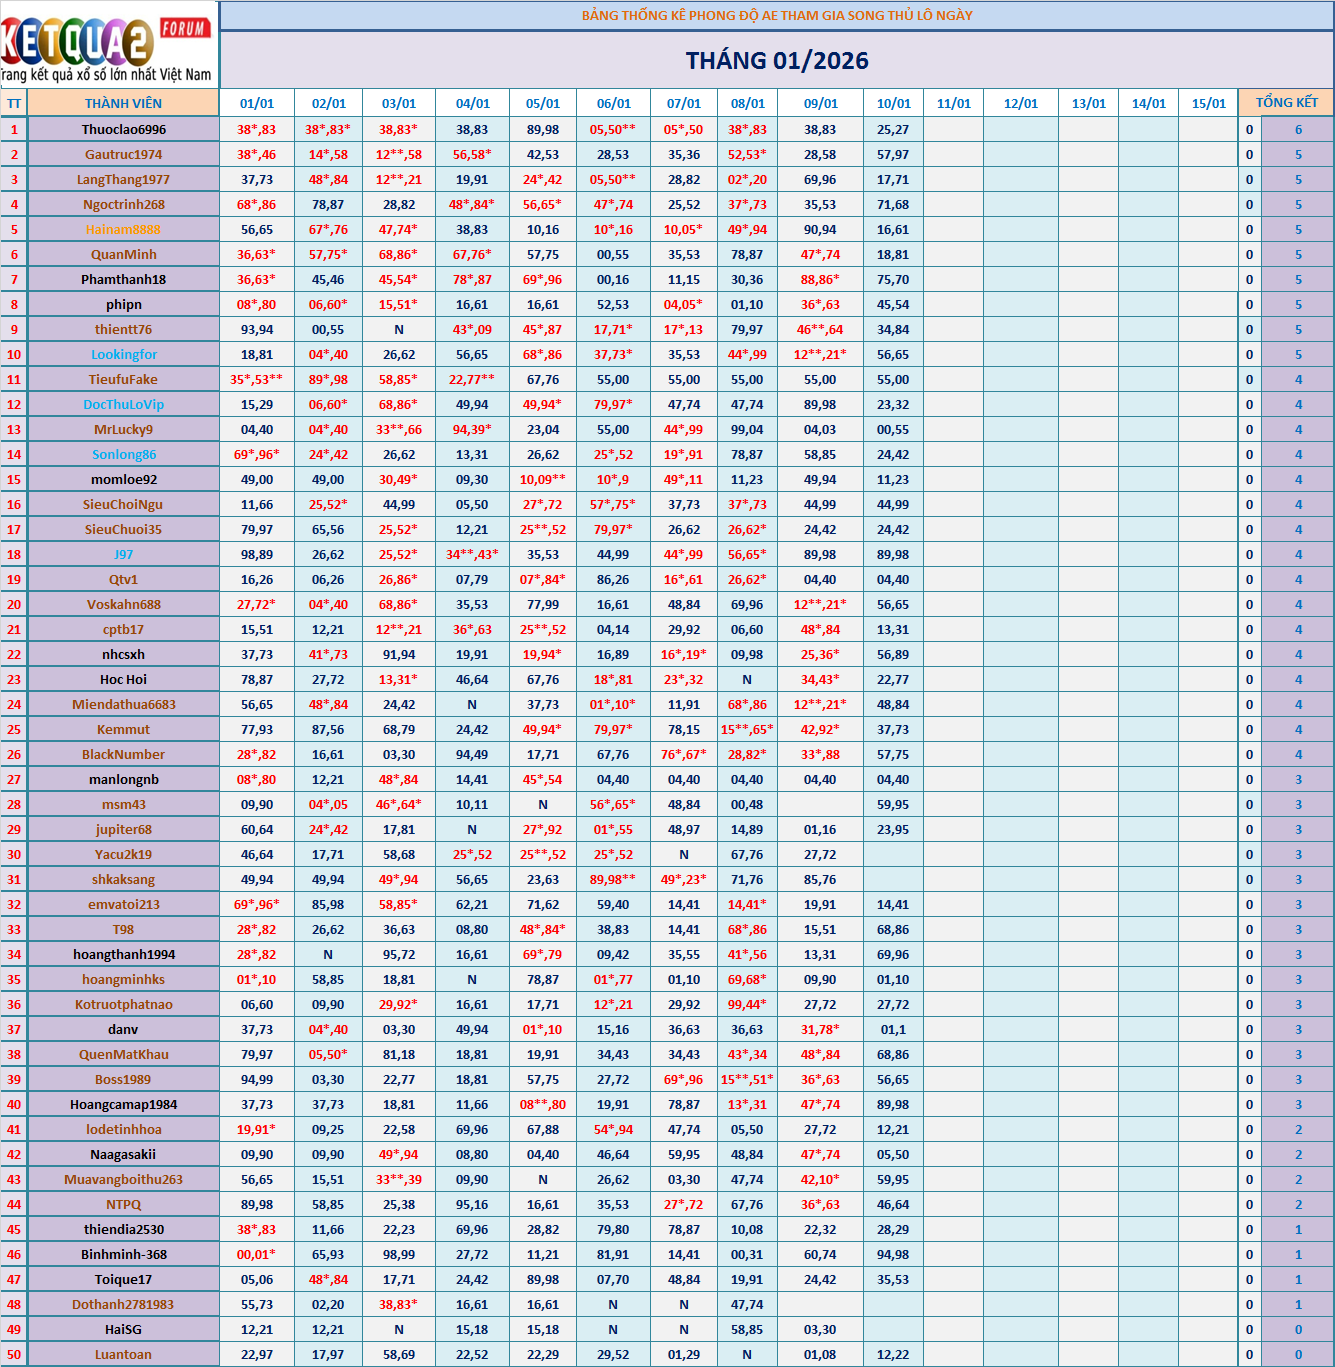Screen dimensions: 1335x1367
Task: Click the KETQUA2 Forum logo
Action: pos(108,45)
